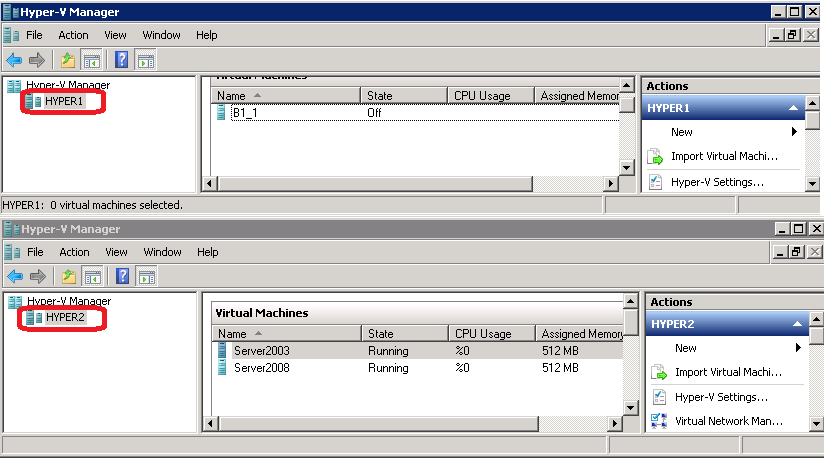Open Hyper-V Settings in the HYPER2 actions pane

point(719,397)
